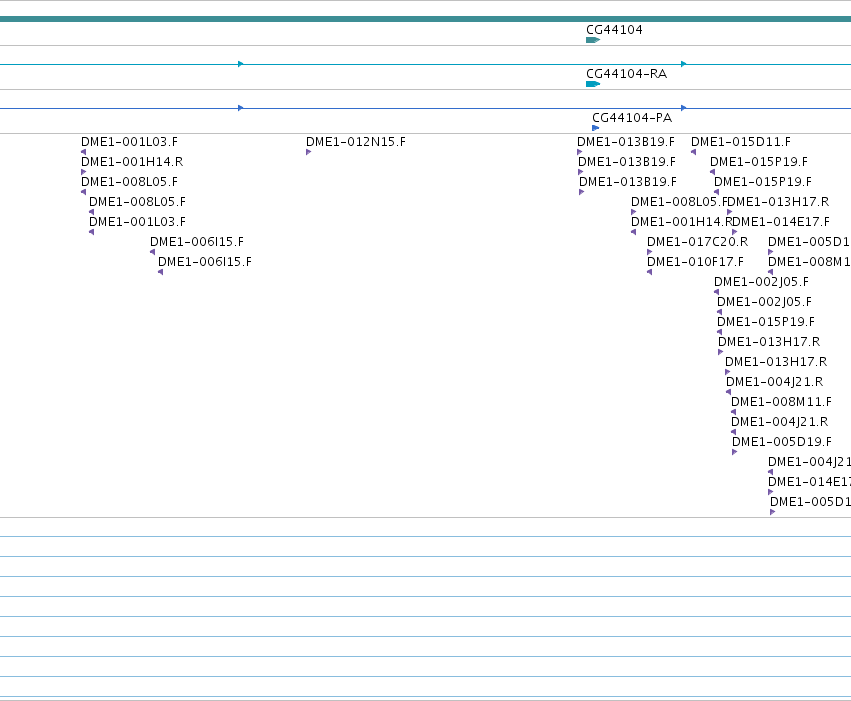Select the fully visible DME1-008M11.F label

781,402
